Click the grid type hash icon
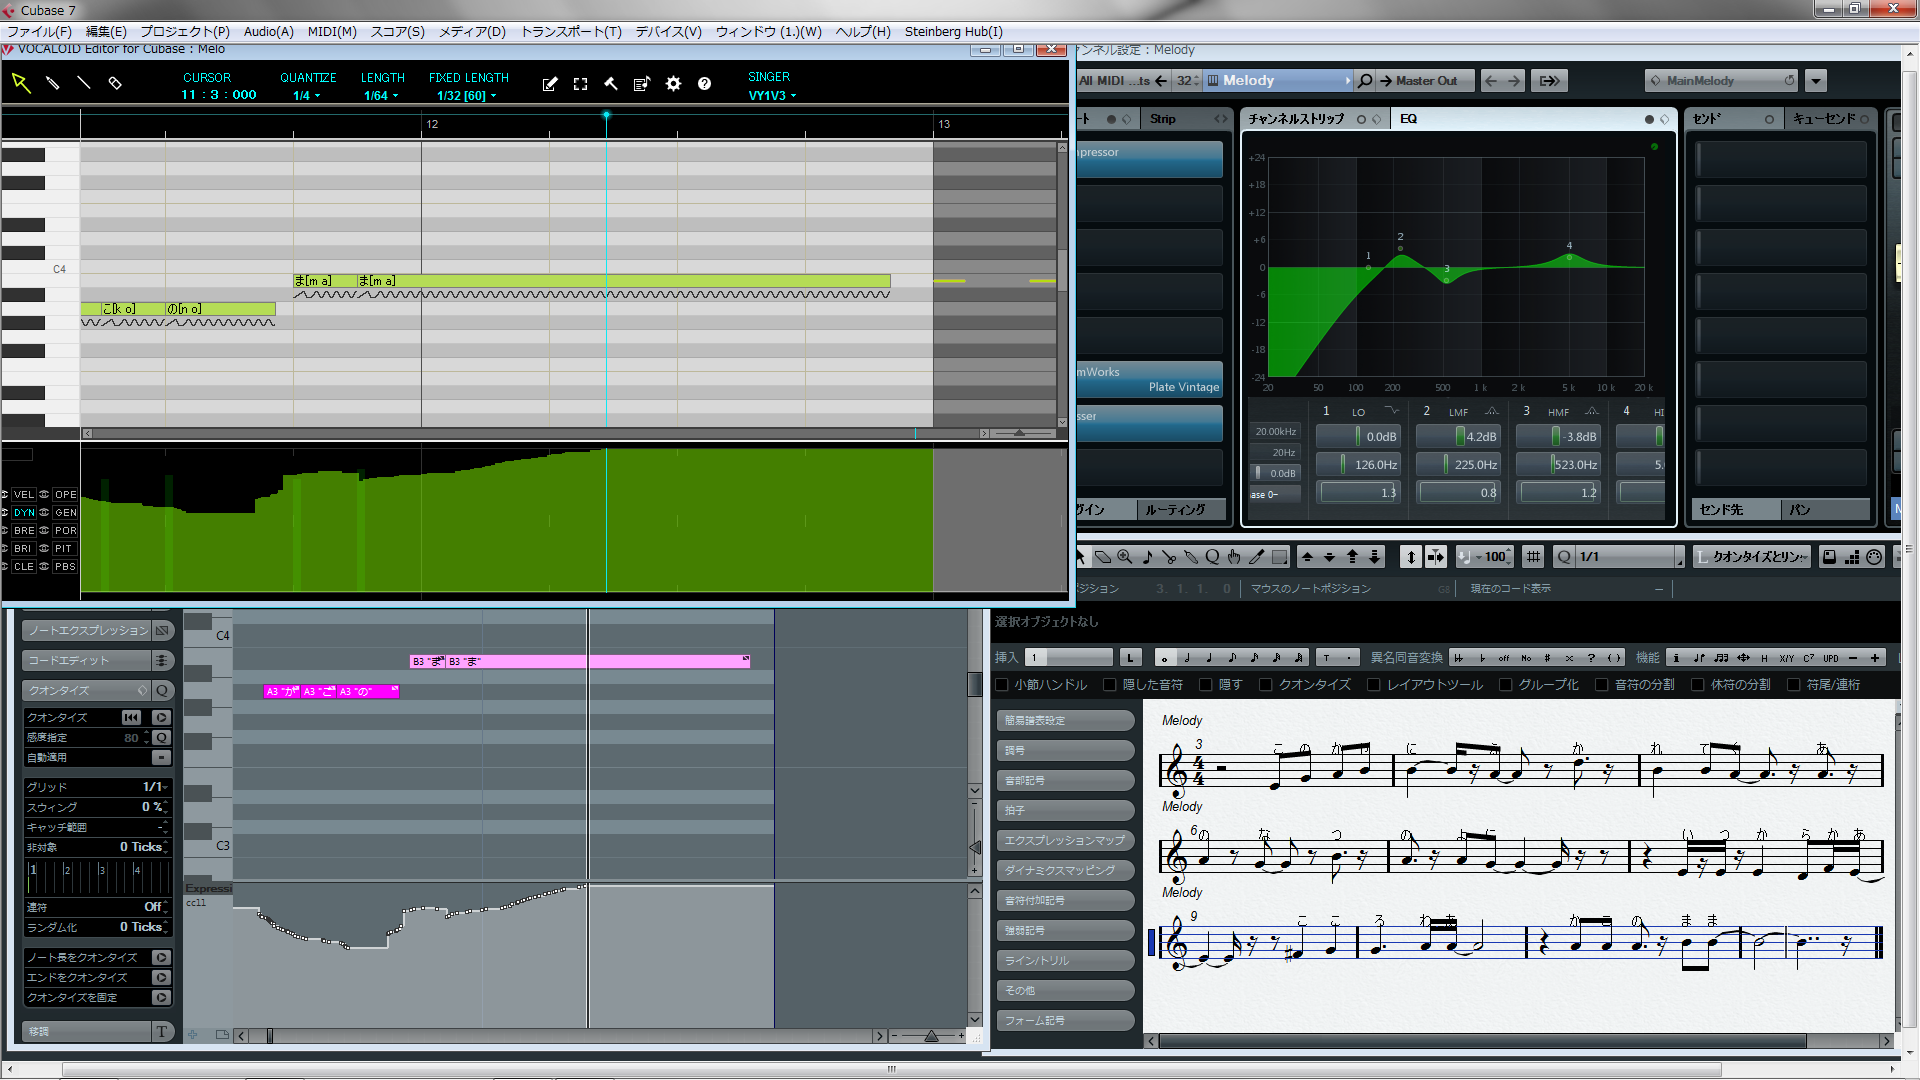This screenshot has width=1920, height=1080. (1534, 557)
